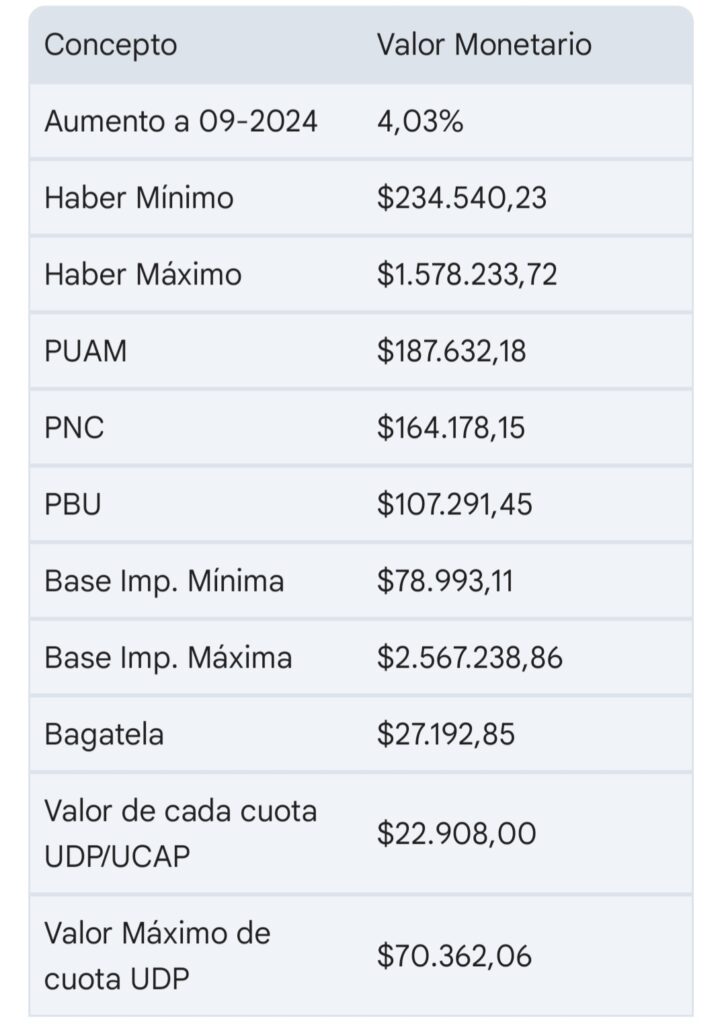724x1024 pixels.
Task: Click the $70.362,06 maximum cuota value
Action: point(454,956)
